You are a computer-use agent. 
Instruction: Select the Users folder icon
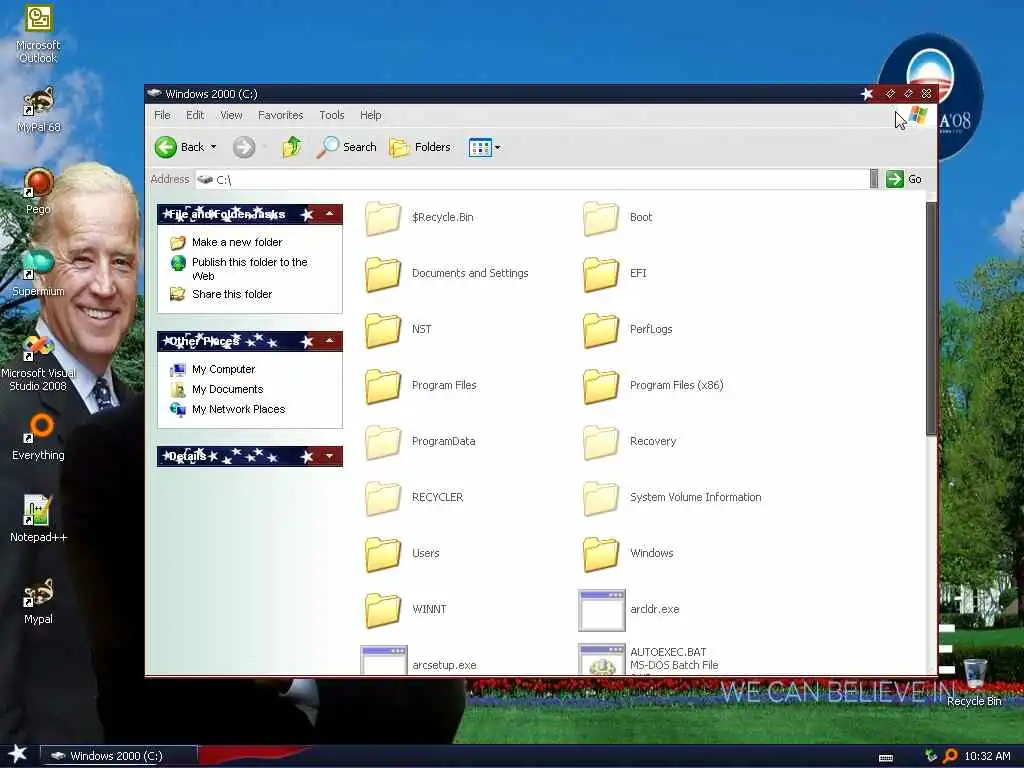point(383,554)
